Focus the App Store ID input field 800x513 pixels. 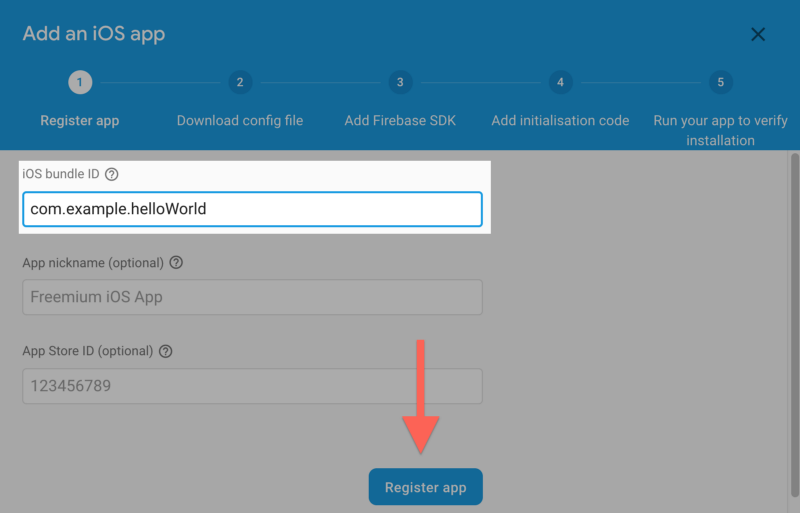click(x=253, y=386)
